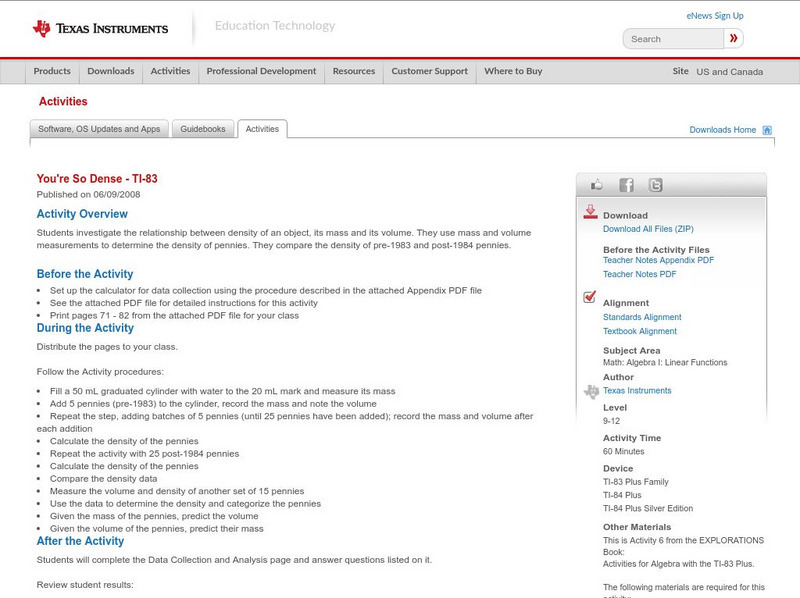Switch to the Guidebooks tab
800x598 pixels.
(203, 129)
